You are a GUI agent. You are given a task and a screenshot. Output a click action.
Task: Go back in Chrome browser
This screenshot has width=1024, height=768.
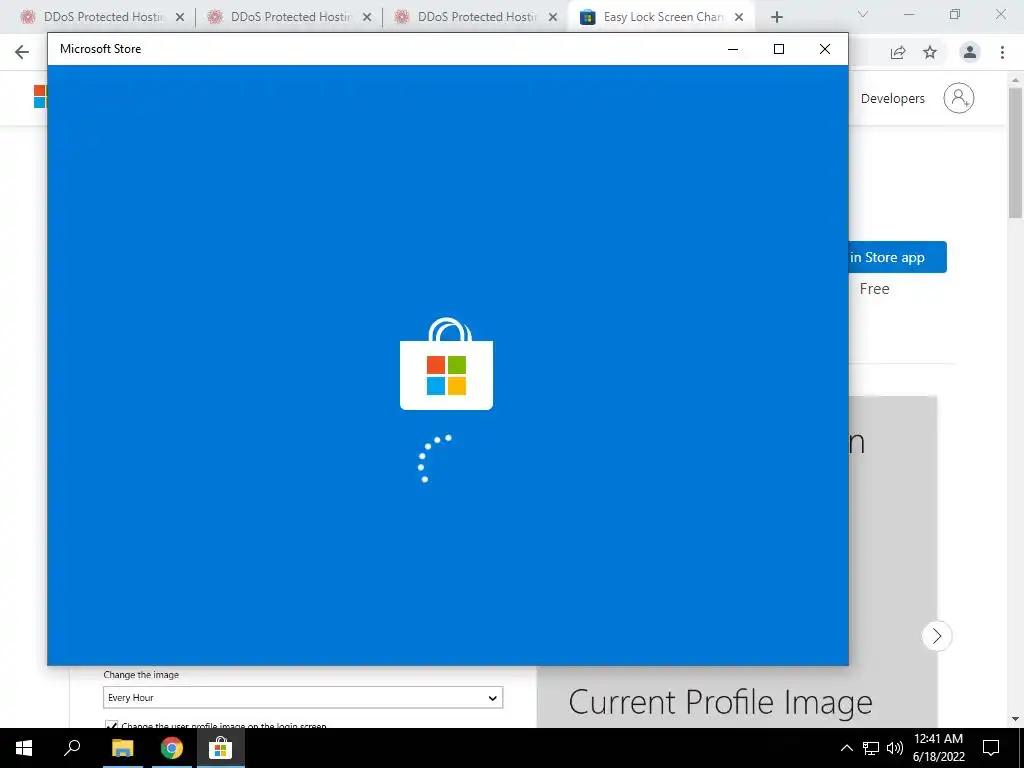(x=22, y=52)
